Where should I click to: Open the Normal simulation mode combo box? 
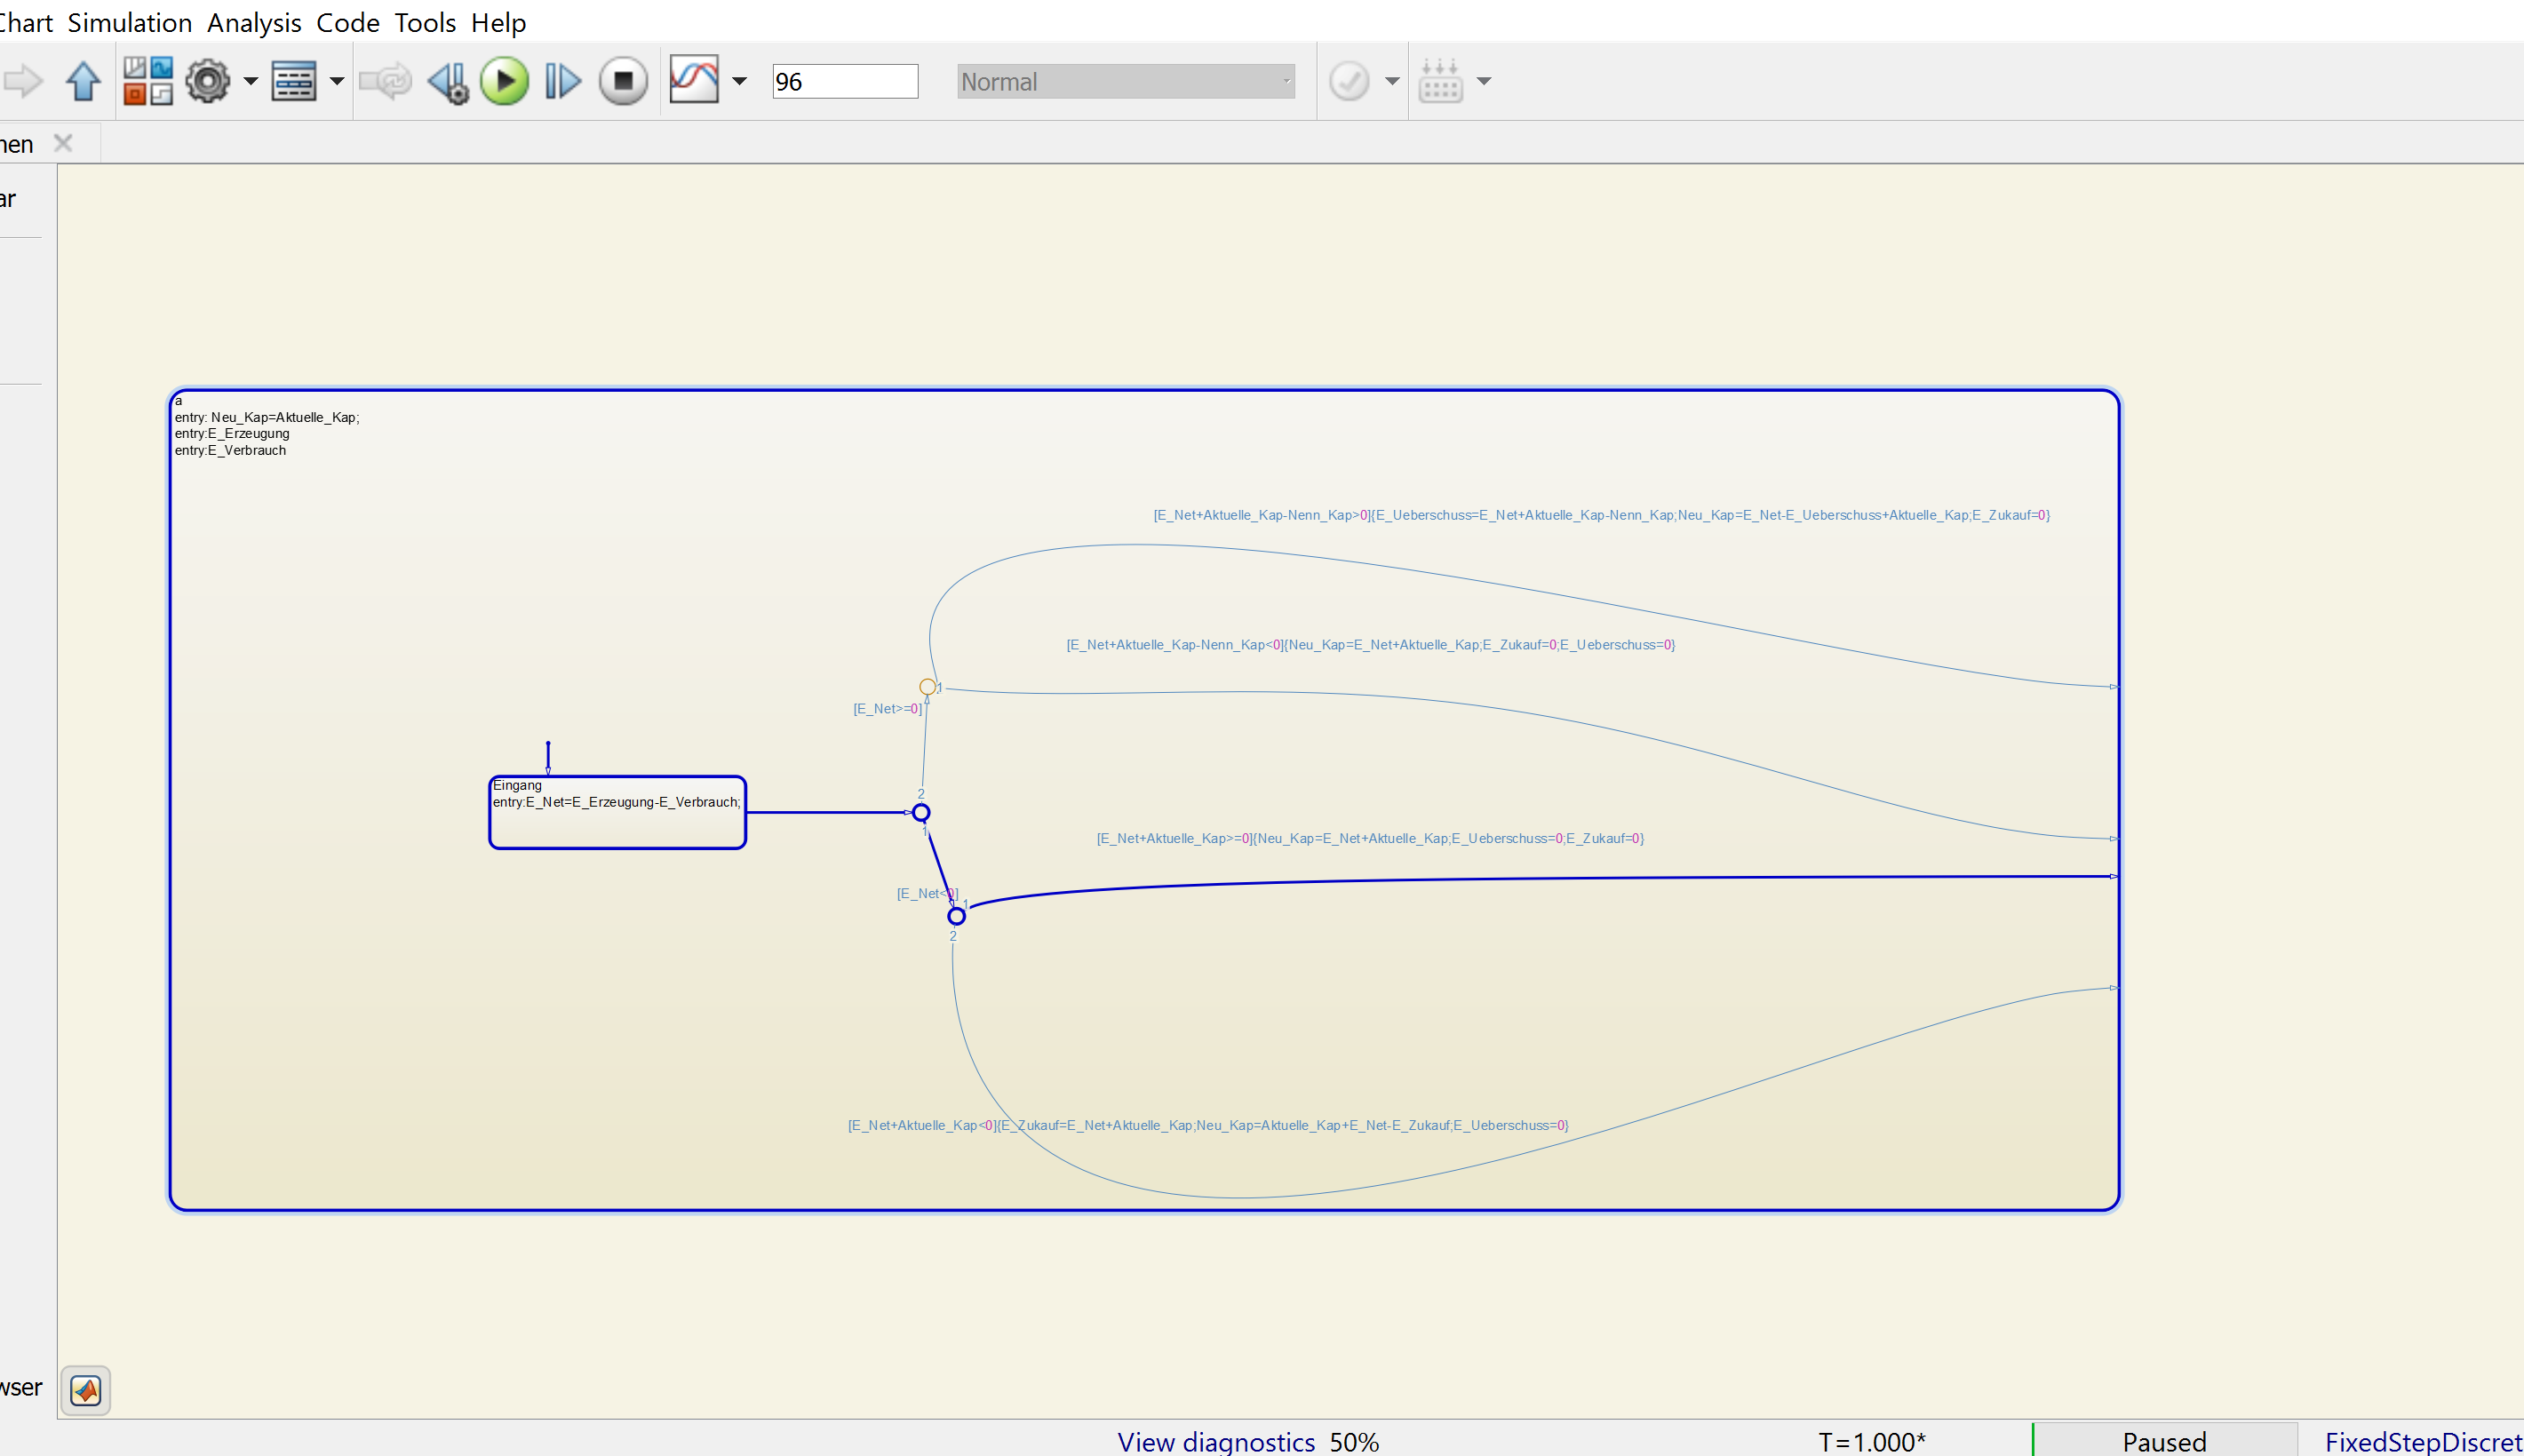pyautogui.click(x=1125, y=81)
